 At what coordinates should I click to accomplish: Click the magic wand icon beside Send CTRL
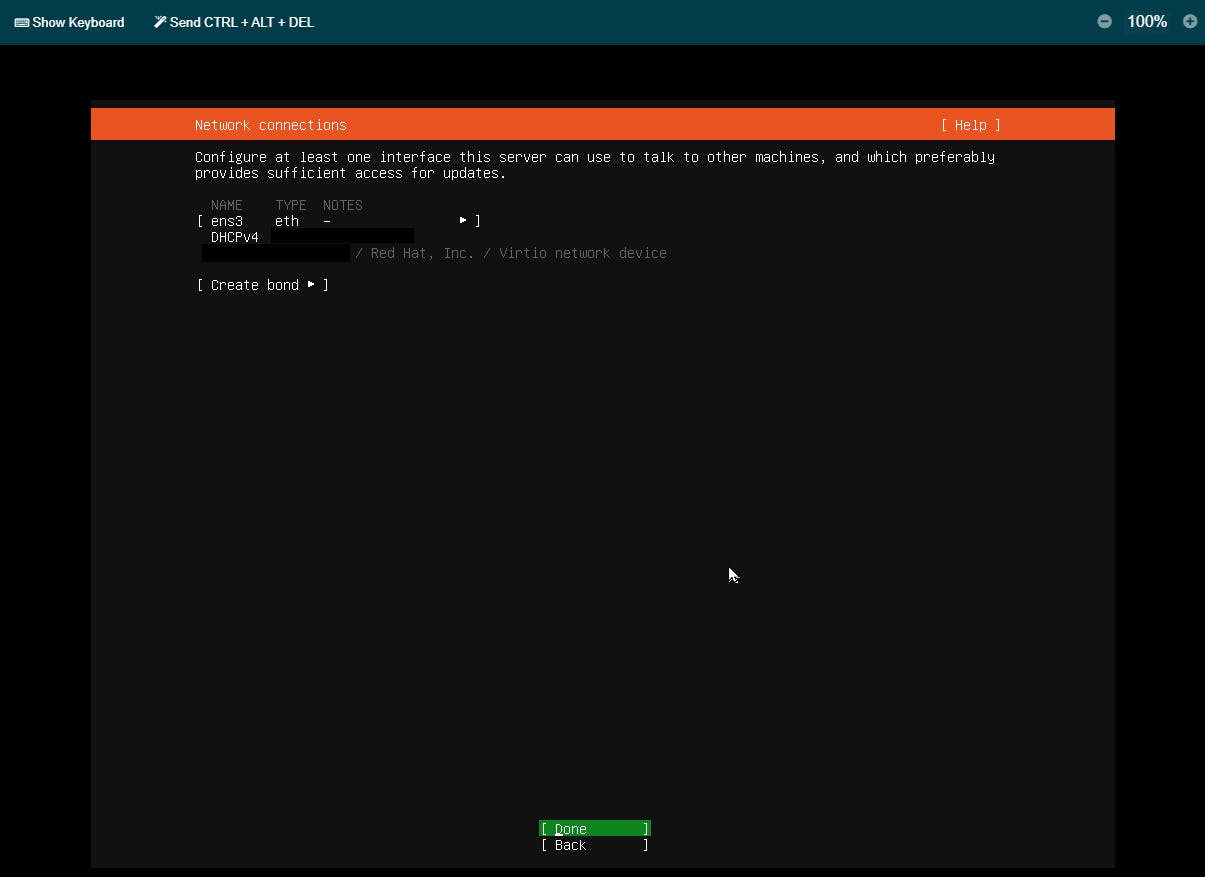point(160,22)
